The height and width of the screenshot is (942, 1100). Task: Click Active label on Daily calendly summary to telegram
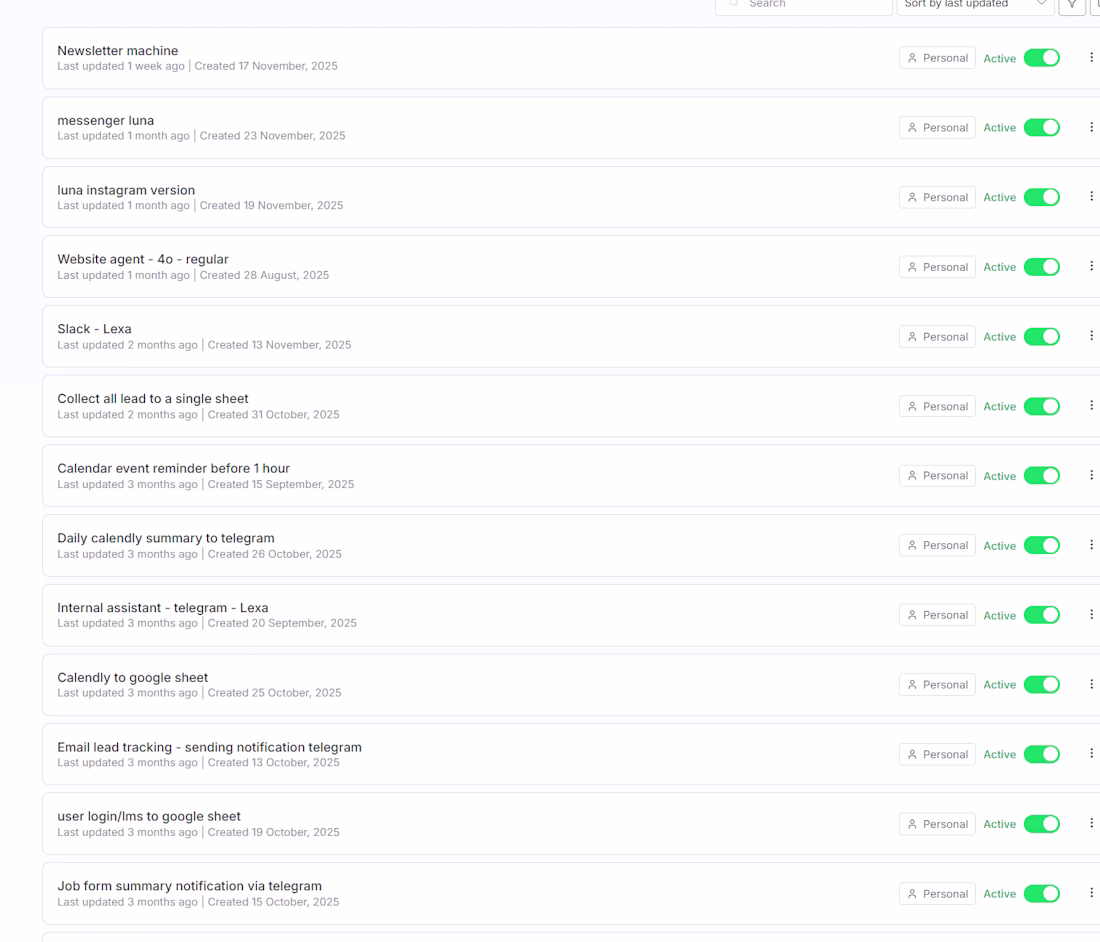[1000, 546]
